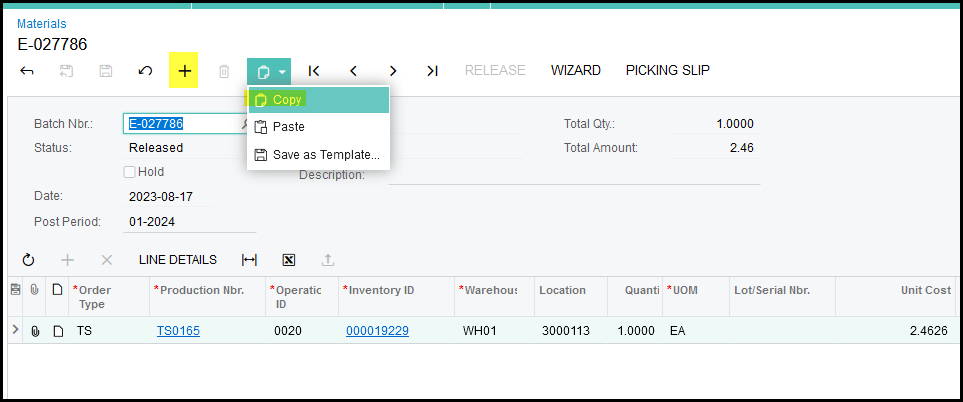
Task: Fit grid columns to width icon
Action: 249,260
